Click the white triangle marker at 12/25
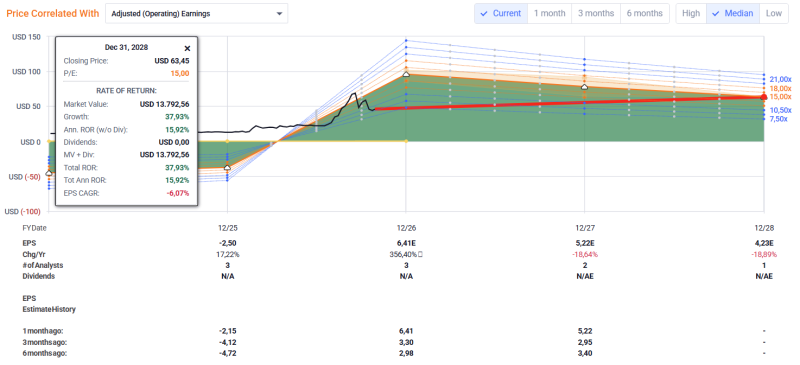 [227, 167]
